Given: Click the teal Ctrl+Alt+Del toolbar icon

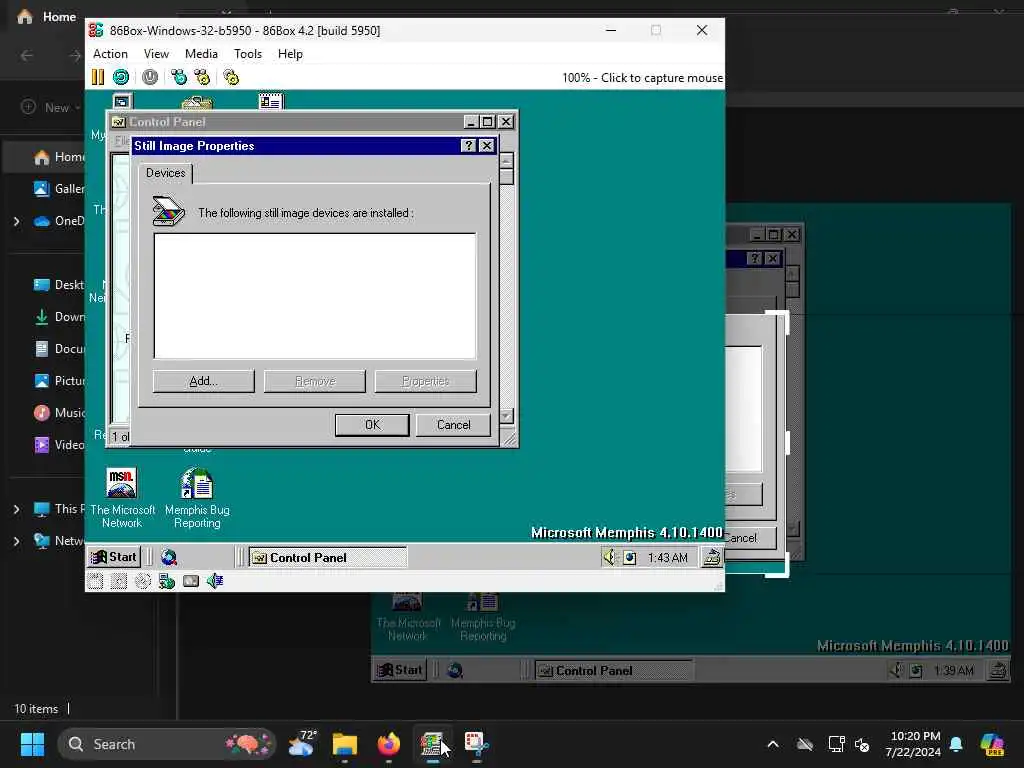Looking at the screenshot, I should point(178,77).
